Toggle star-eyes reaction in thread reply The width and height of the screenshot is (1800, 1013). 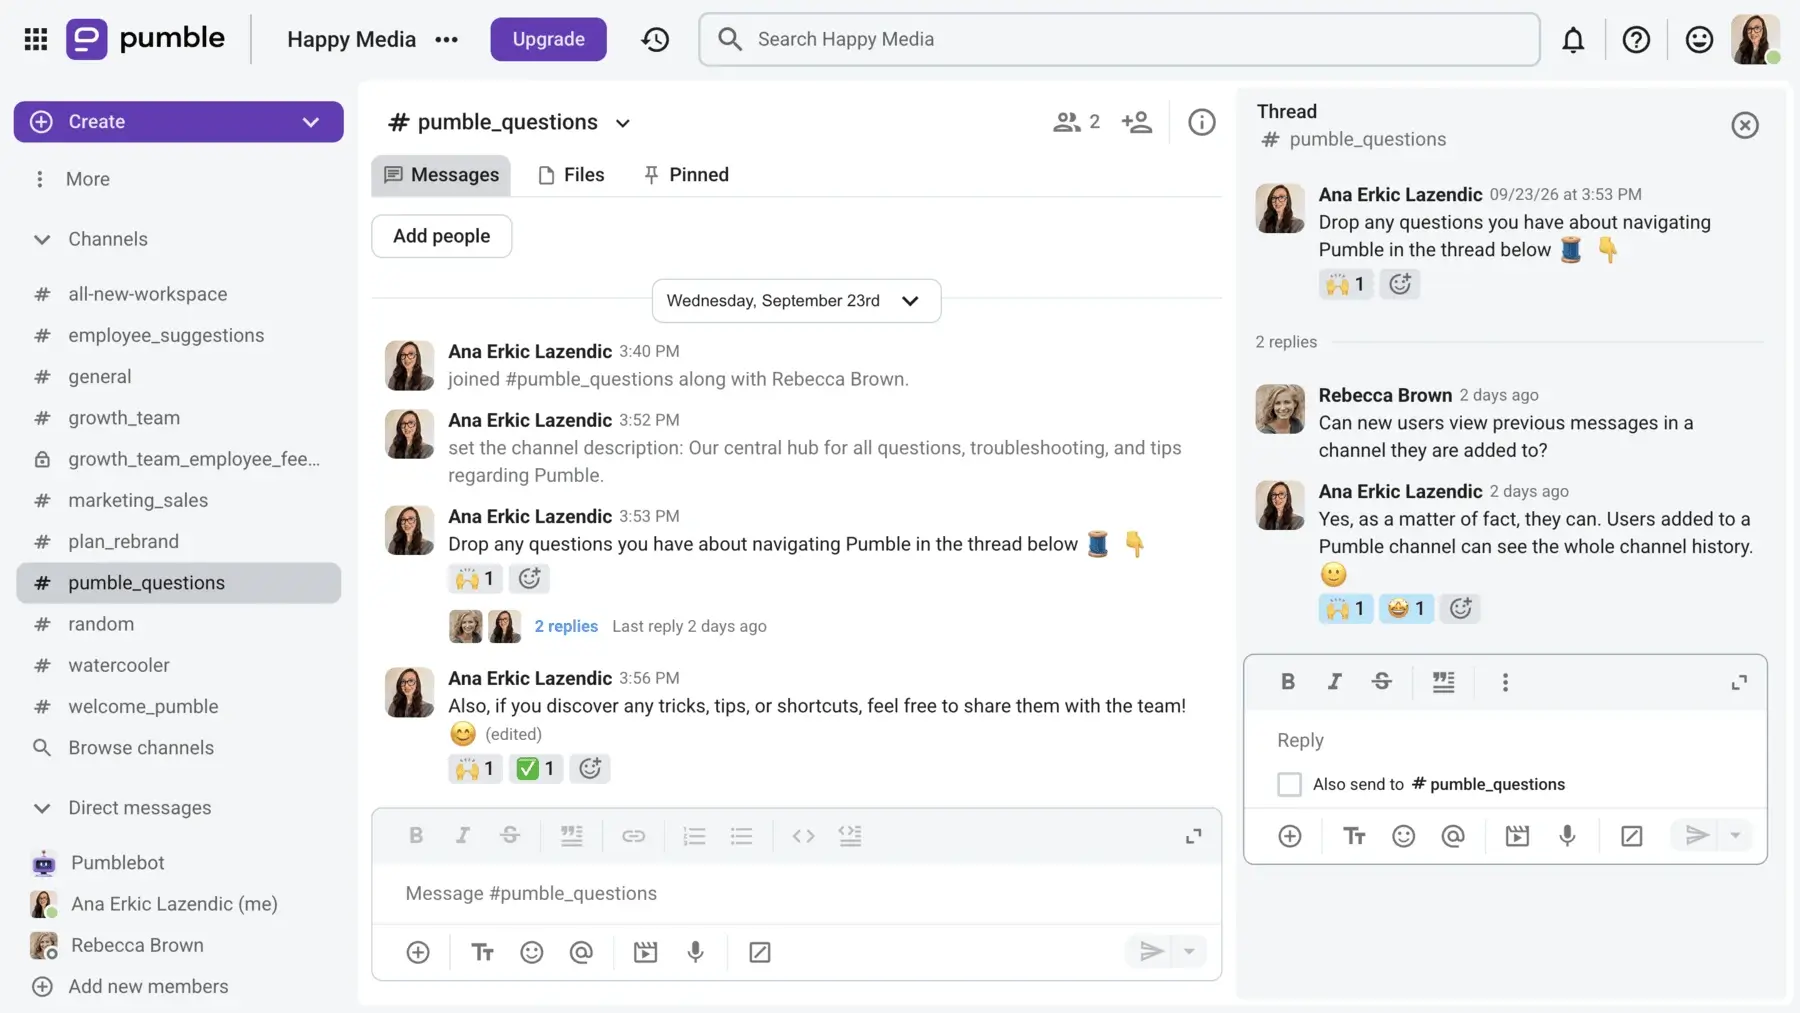(1406, 608)
